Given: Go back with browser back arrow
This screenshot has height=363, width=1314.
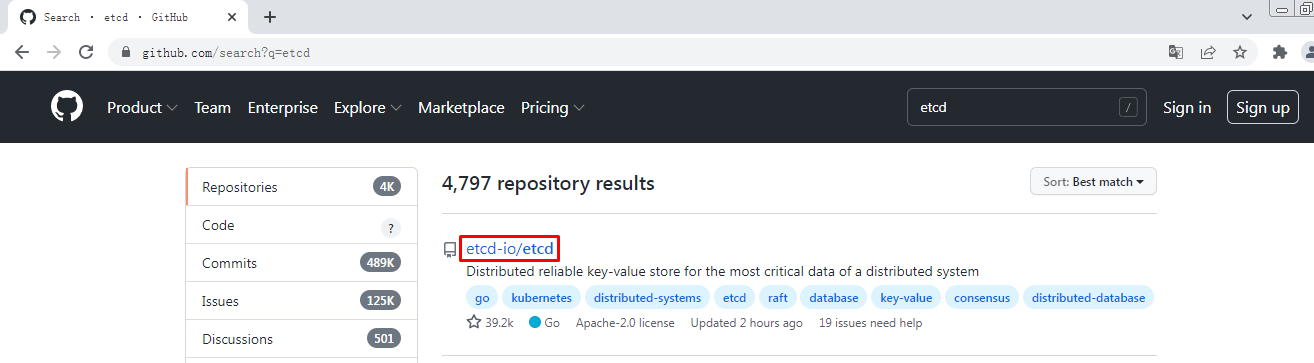Looking at the screenshot, I should point(22,52).
